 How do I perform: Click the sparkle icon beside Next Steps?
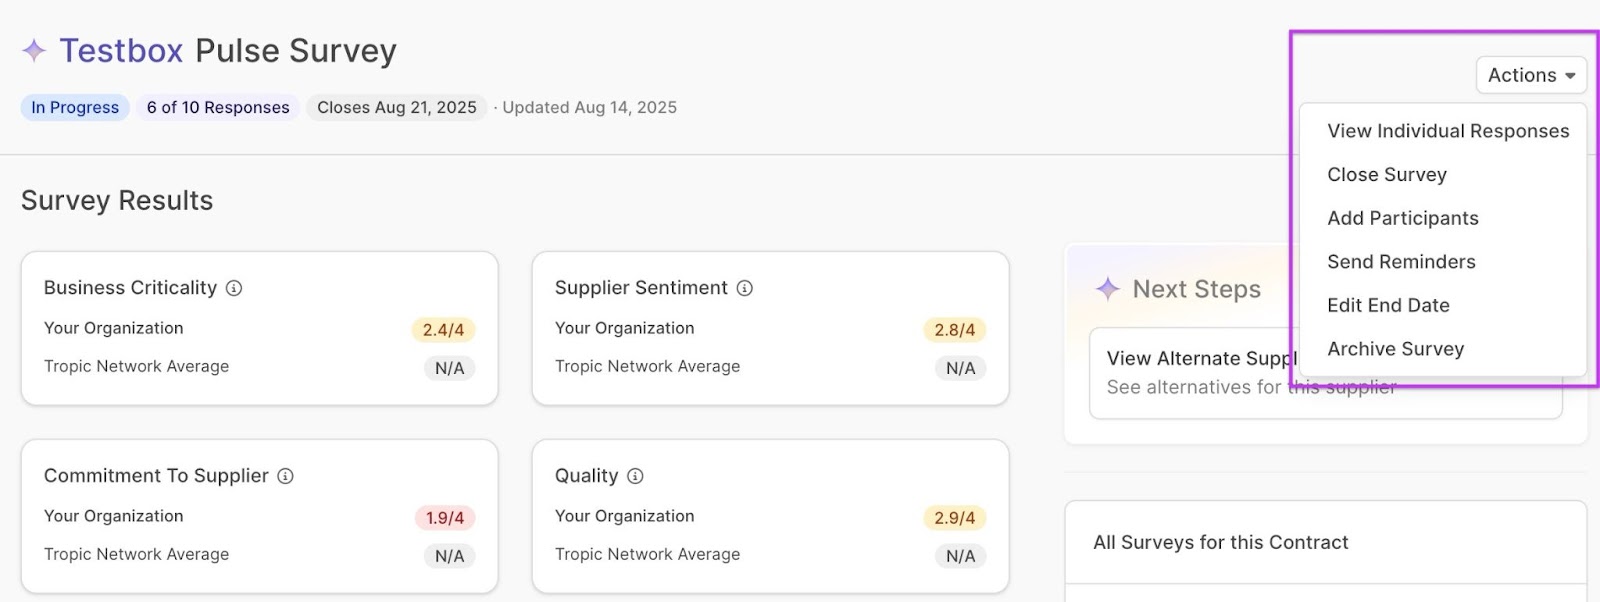click(x=1108, y=289)
